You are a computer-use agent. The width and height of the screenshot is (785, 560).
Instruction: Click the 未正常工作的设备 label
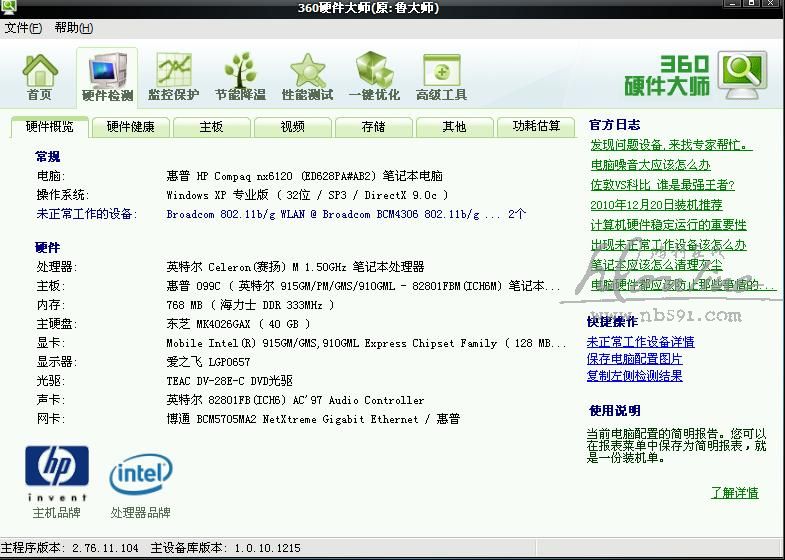pos(86,215)
